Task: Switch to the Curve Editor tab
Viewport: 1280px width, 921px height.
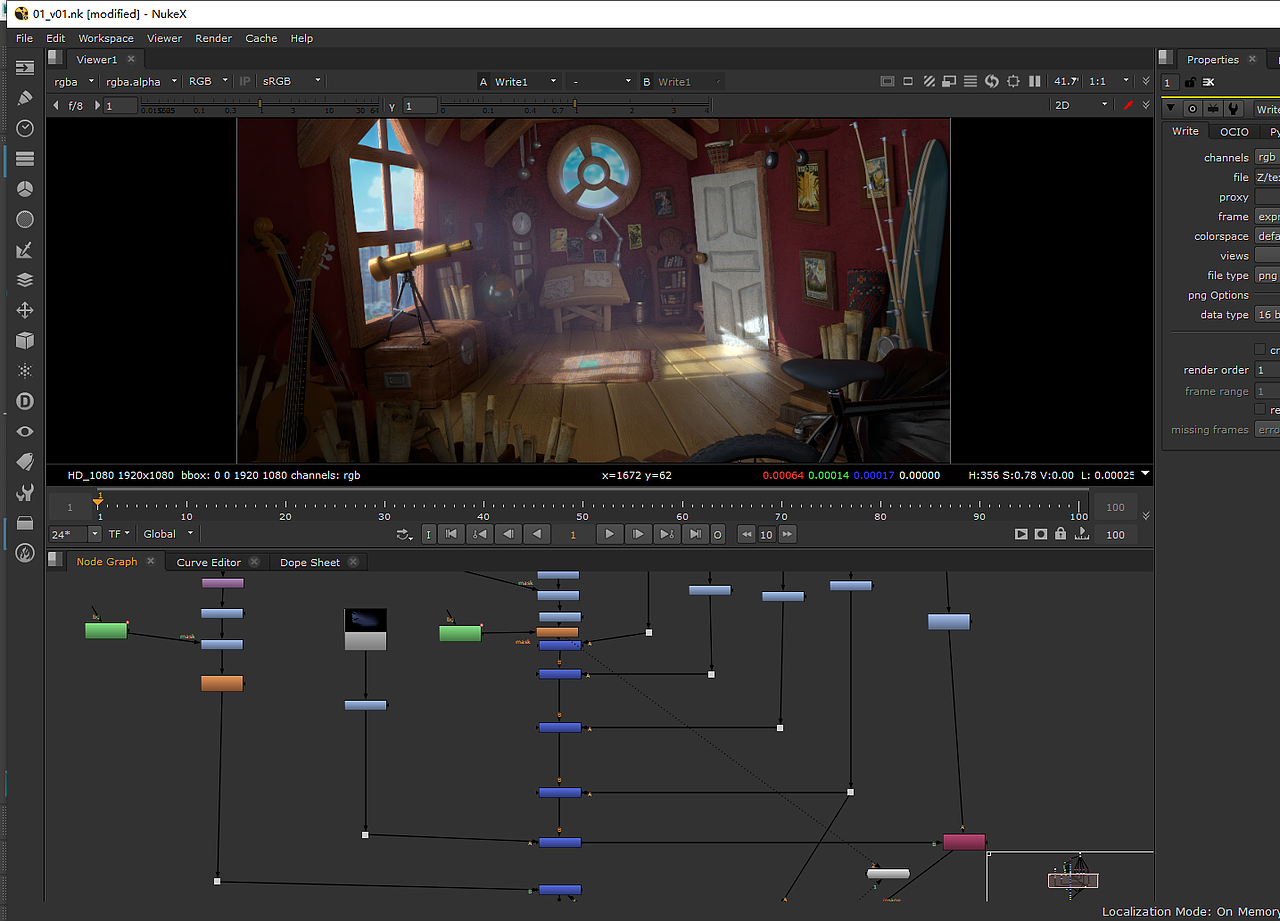Action: point(209,562)
